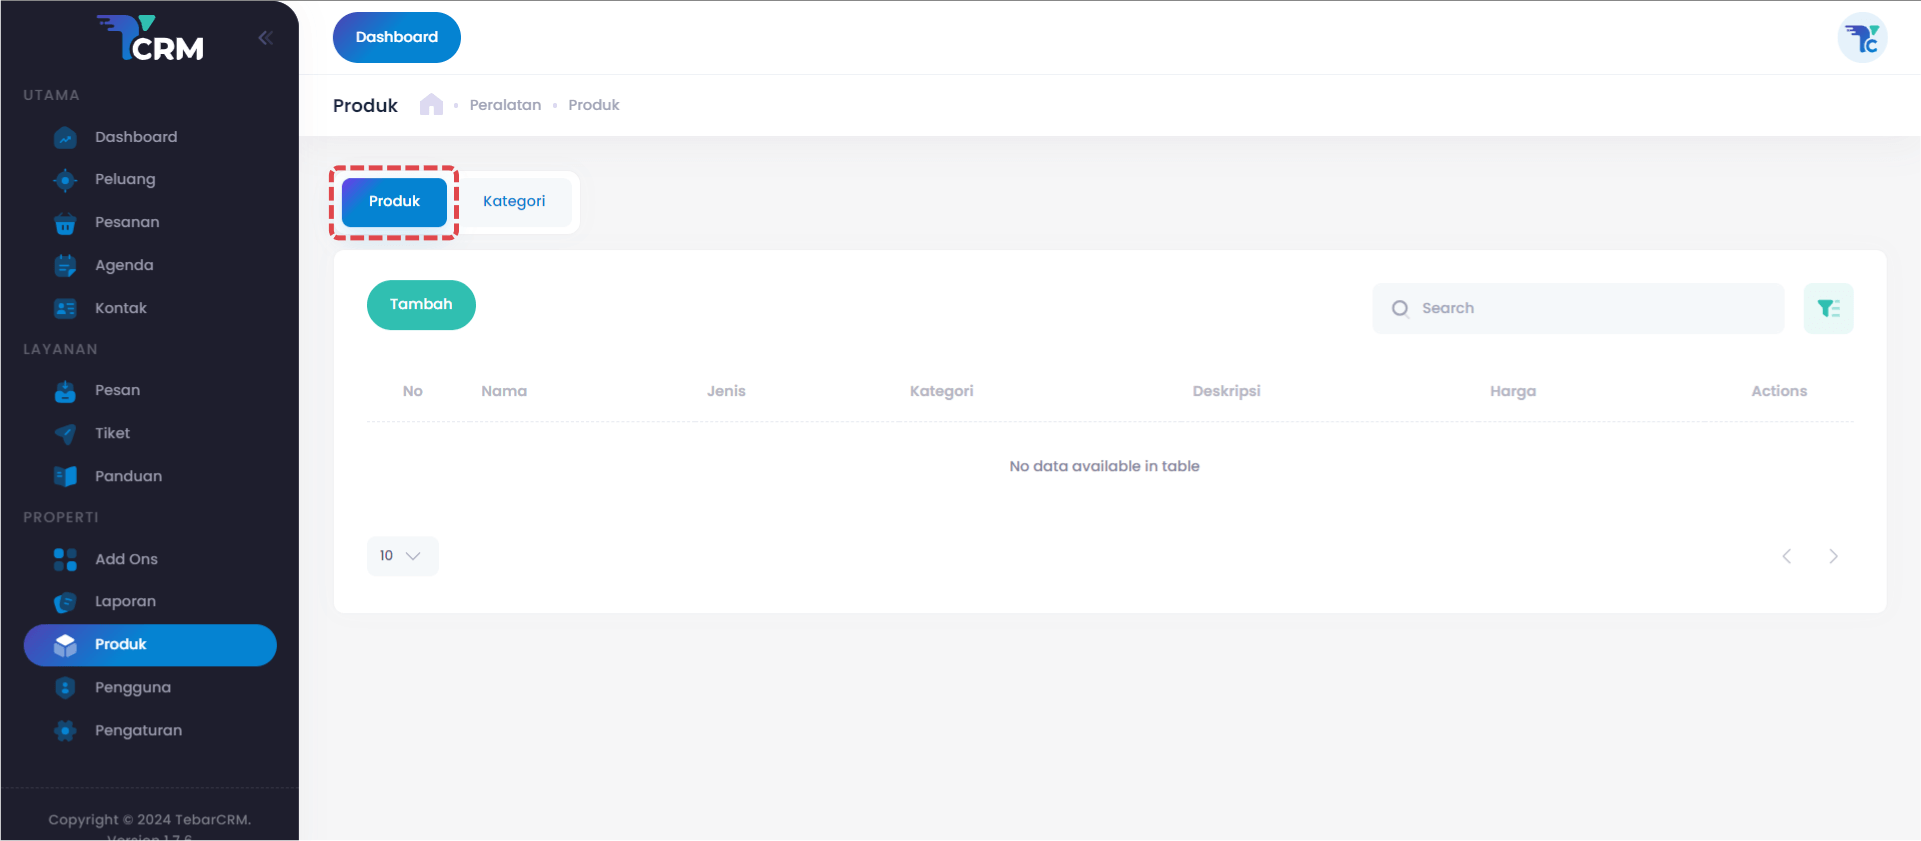The height and width of the screenshot is (841, 1921).
Task: Click the Pesanan basket icon
Action: coord(65,223)
